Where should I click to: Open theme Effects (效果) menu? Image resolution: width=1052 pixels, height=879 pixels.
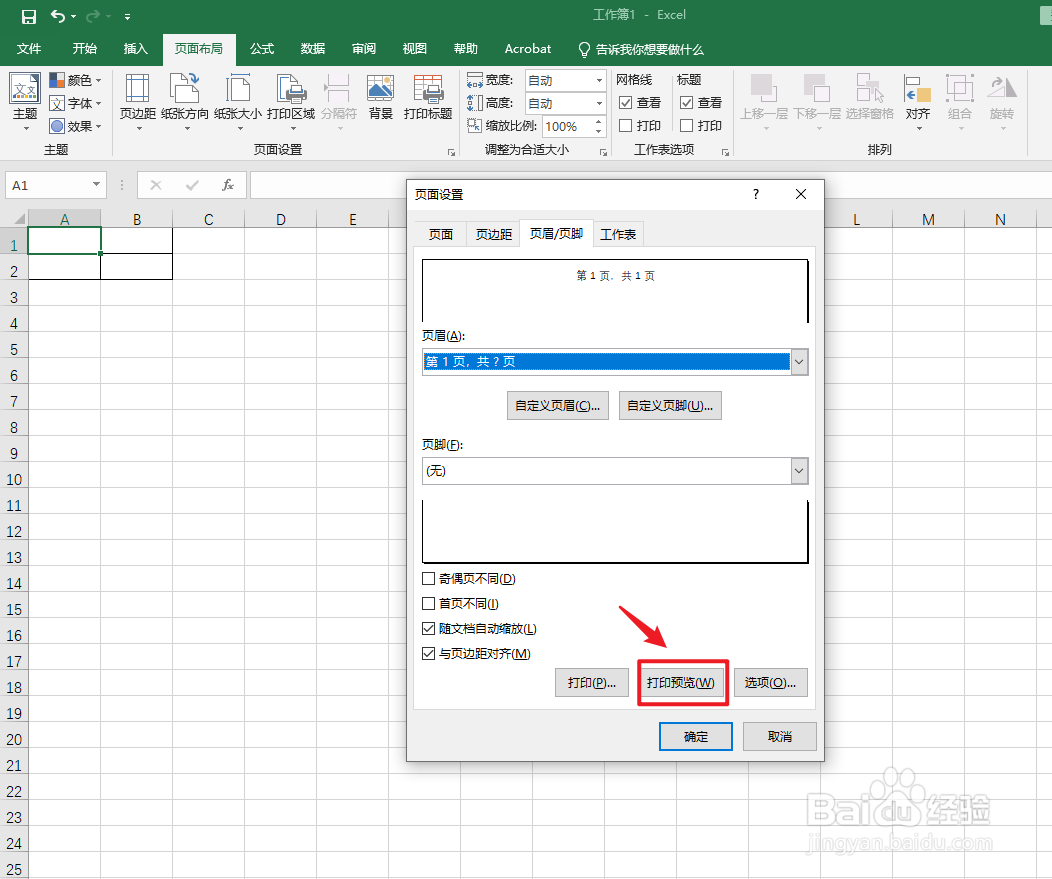75,126
